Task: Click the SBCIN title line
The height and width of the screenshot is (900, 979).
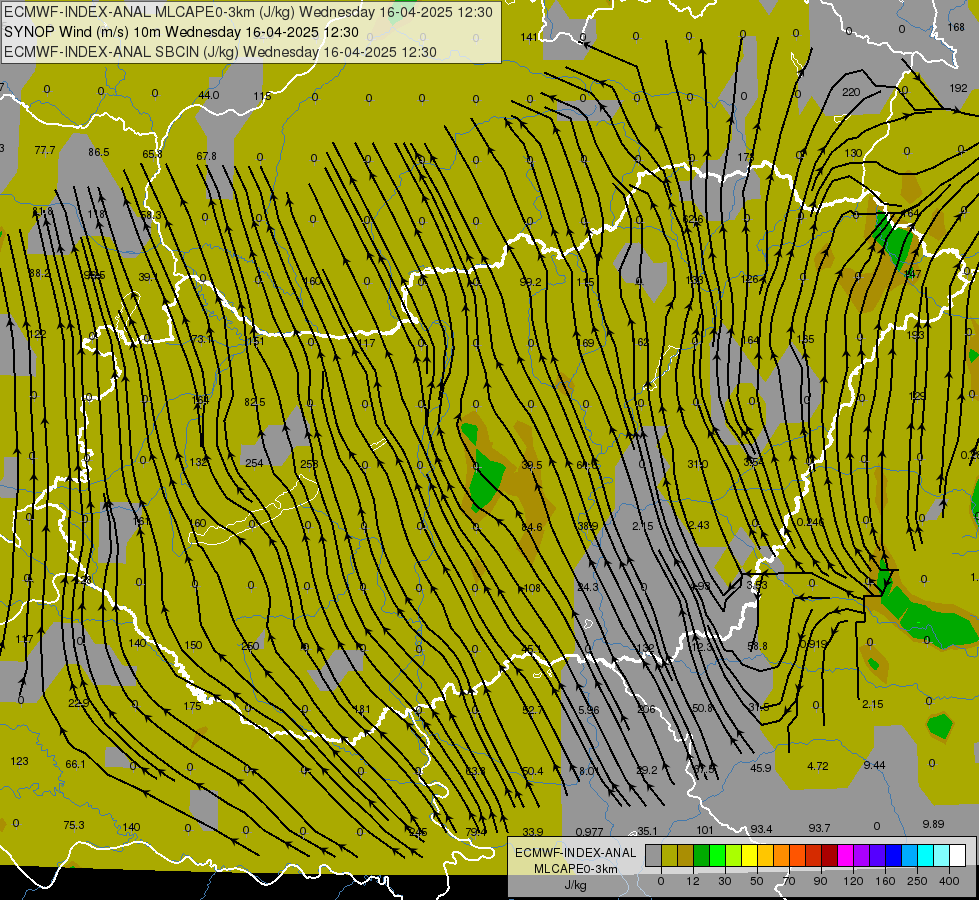Action: tap(220, 52)
